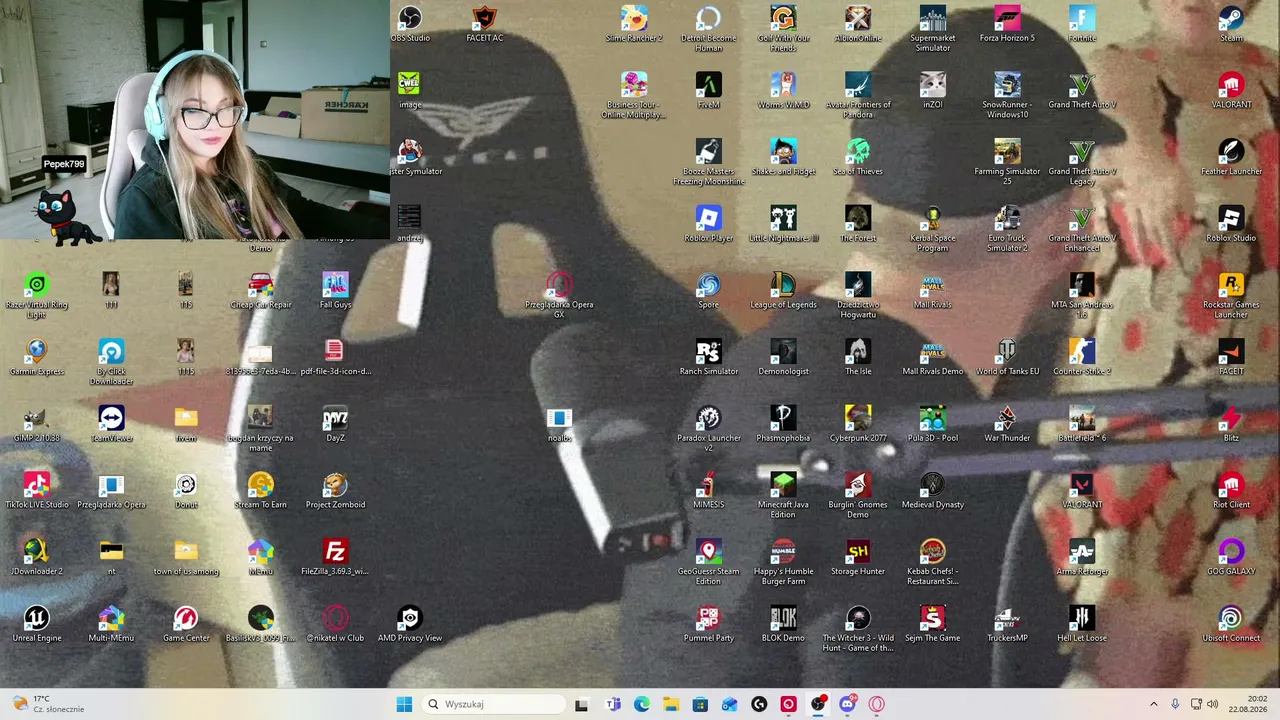This screenshot has height=720, width=1280.
Task: Open the OBS Studio desktop shortcut
Action: [x=410, y=24]
